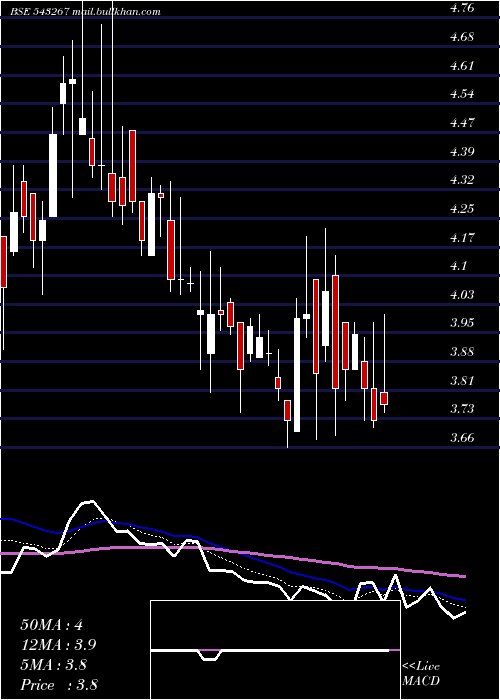Screen dimensions: 500x700
Task: Click the '12MA : 3.9' indicator text
Action: [x=58, y=645]
